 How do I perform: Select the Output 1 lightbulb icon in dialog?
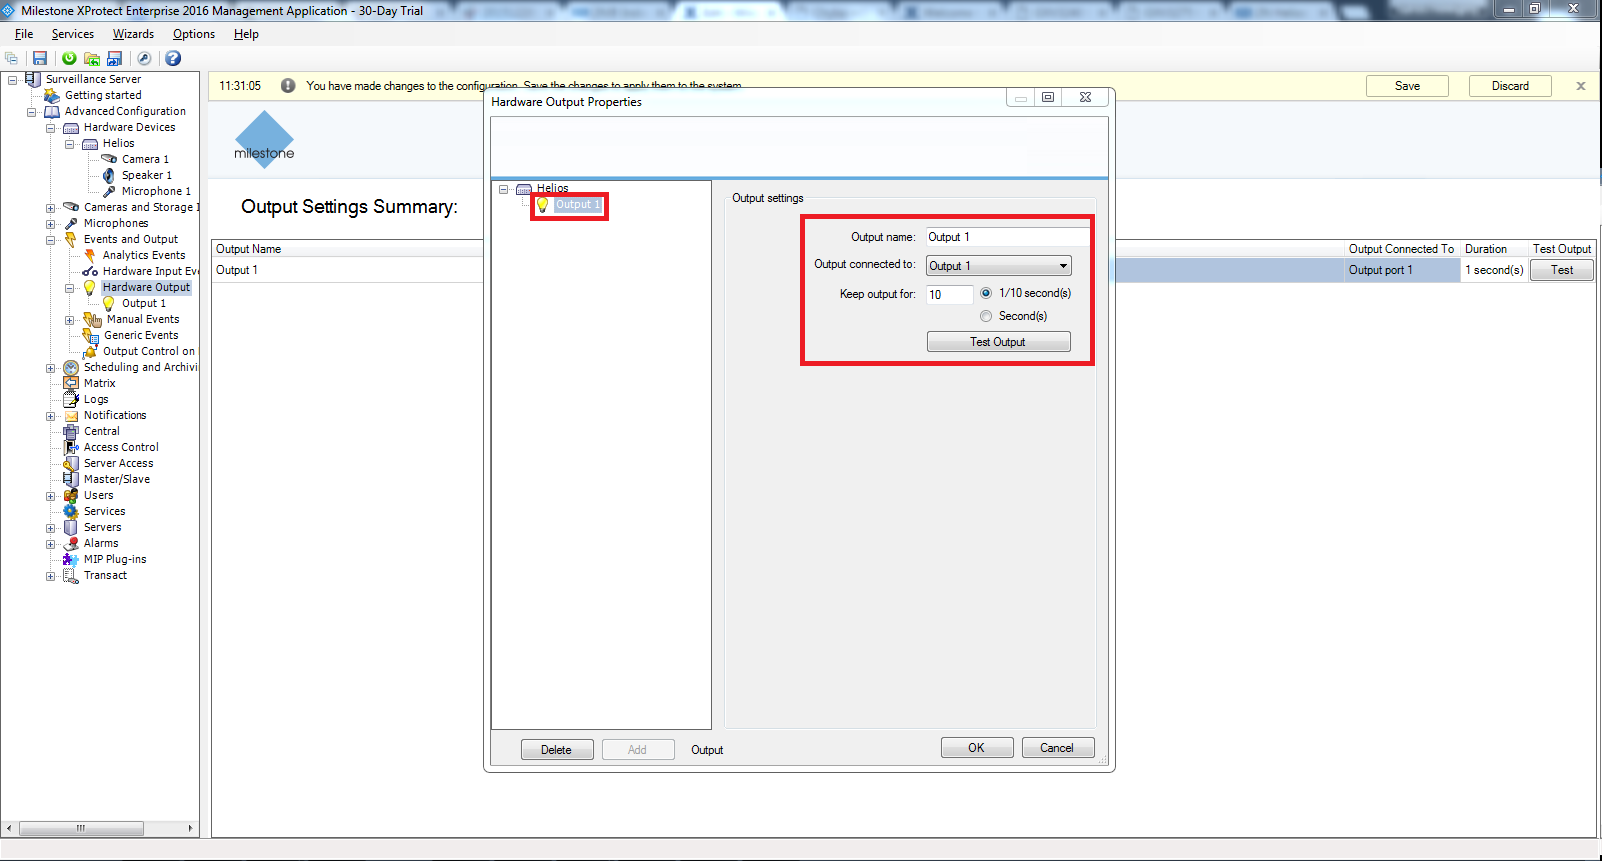[x=543, y=205]
